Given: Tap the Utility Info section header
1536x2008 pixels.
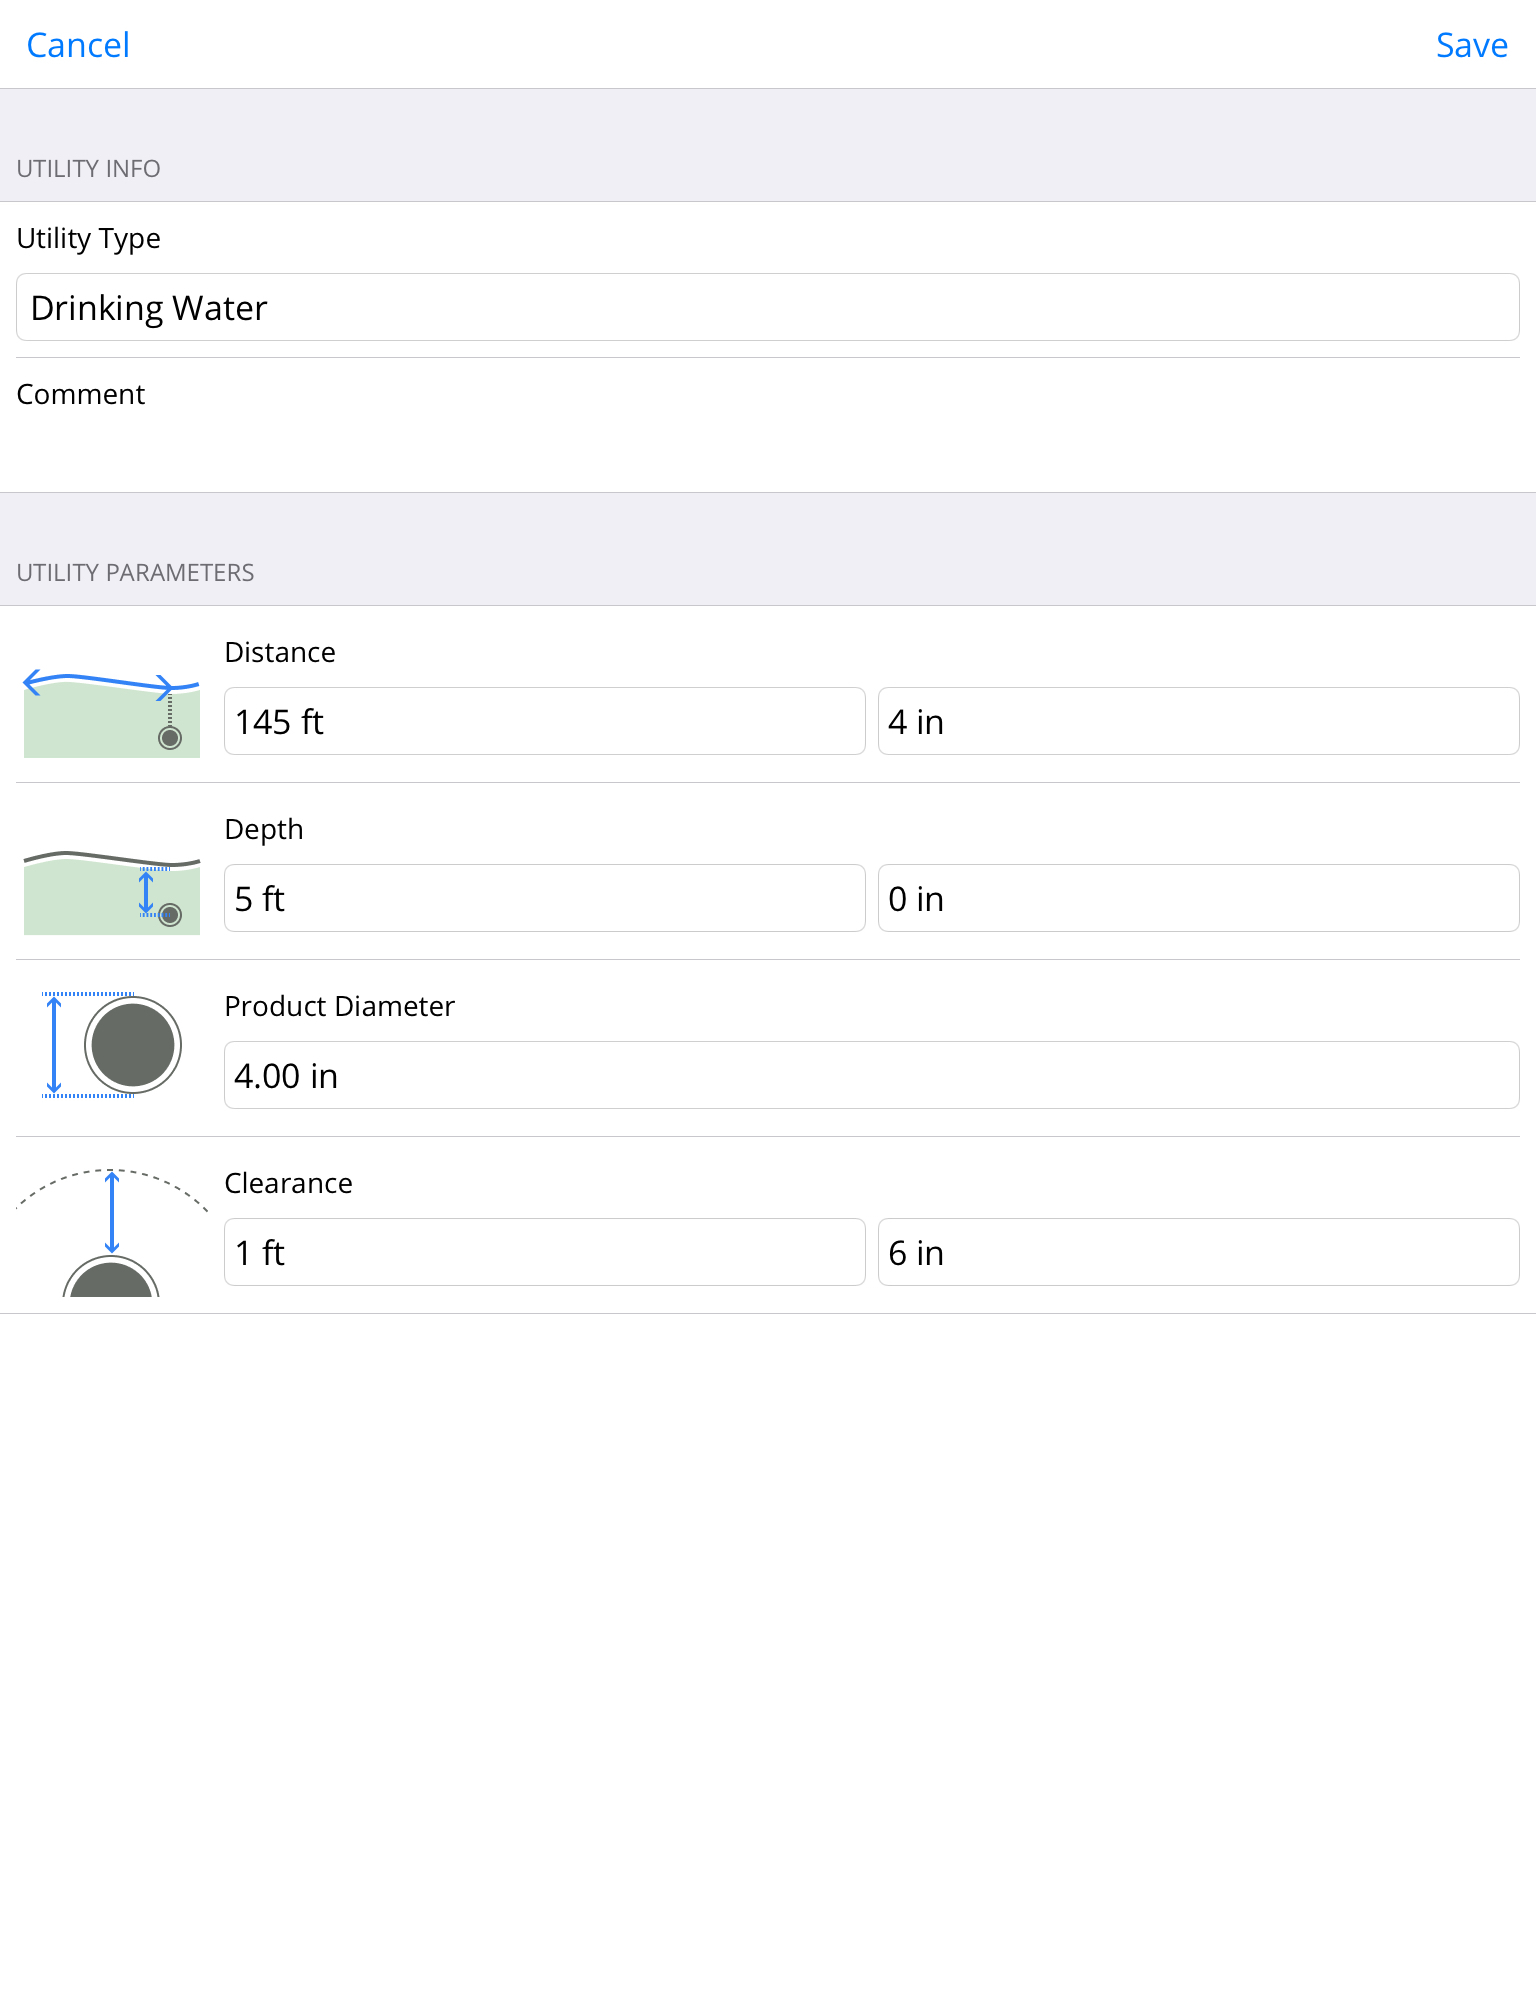Looking at the screenshot, I should [89, 168].
